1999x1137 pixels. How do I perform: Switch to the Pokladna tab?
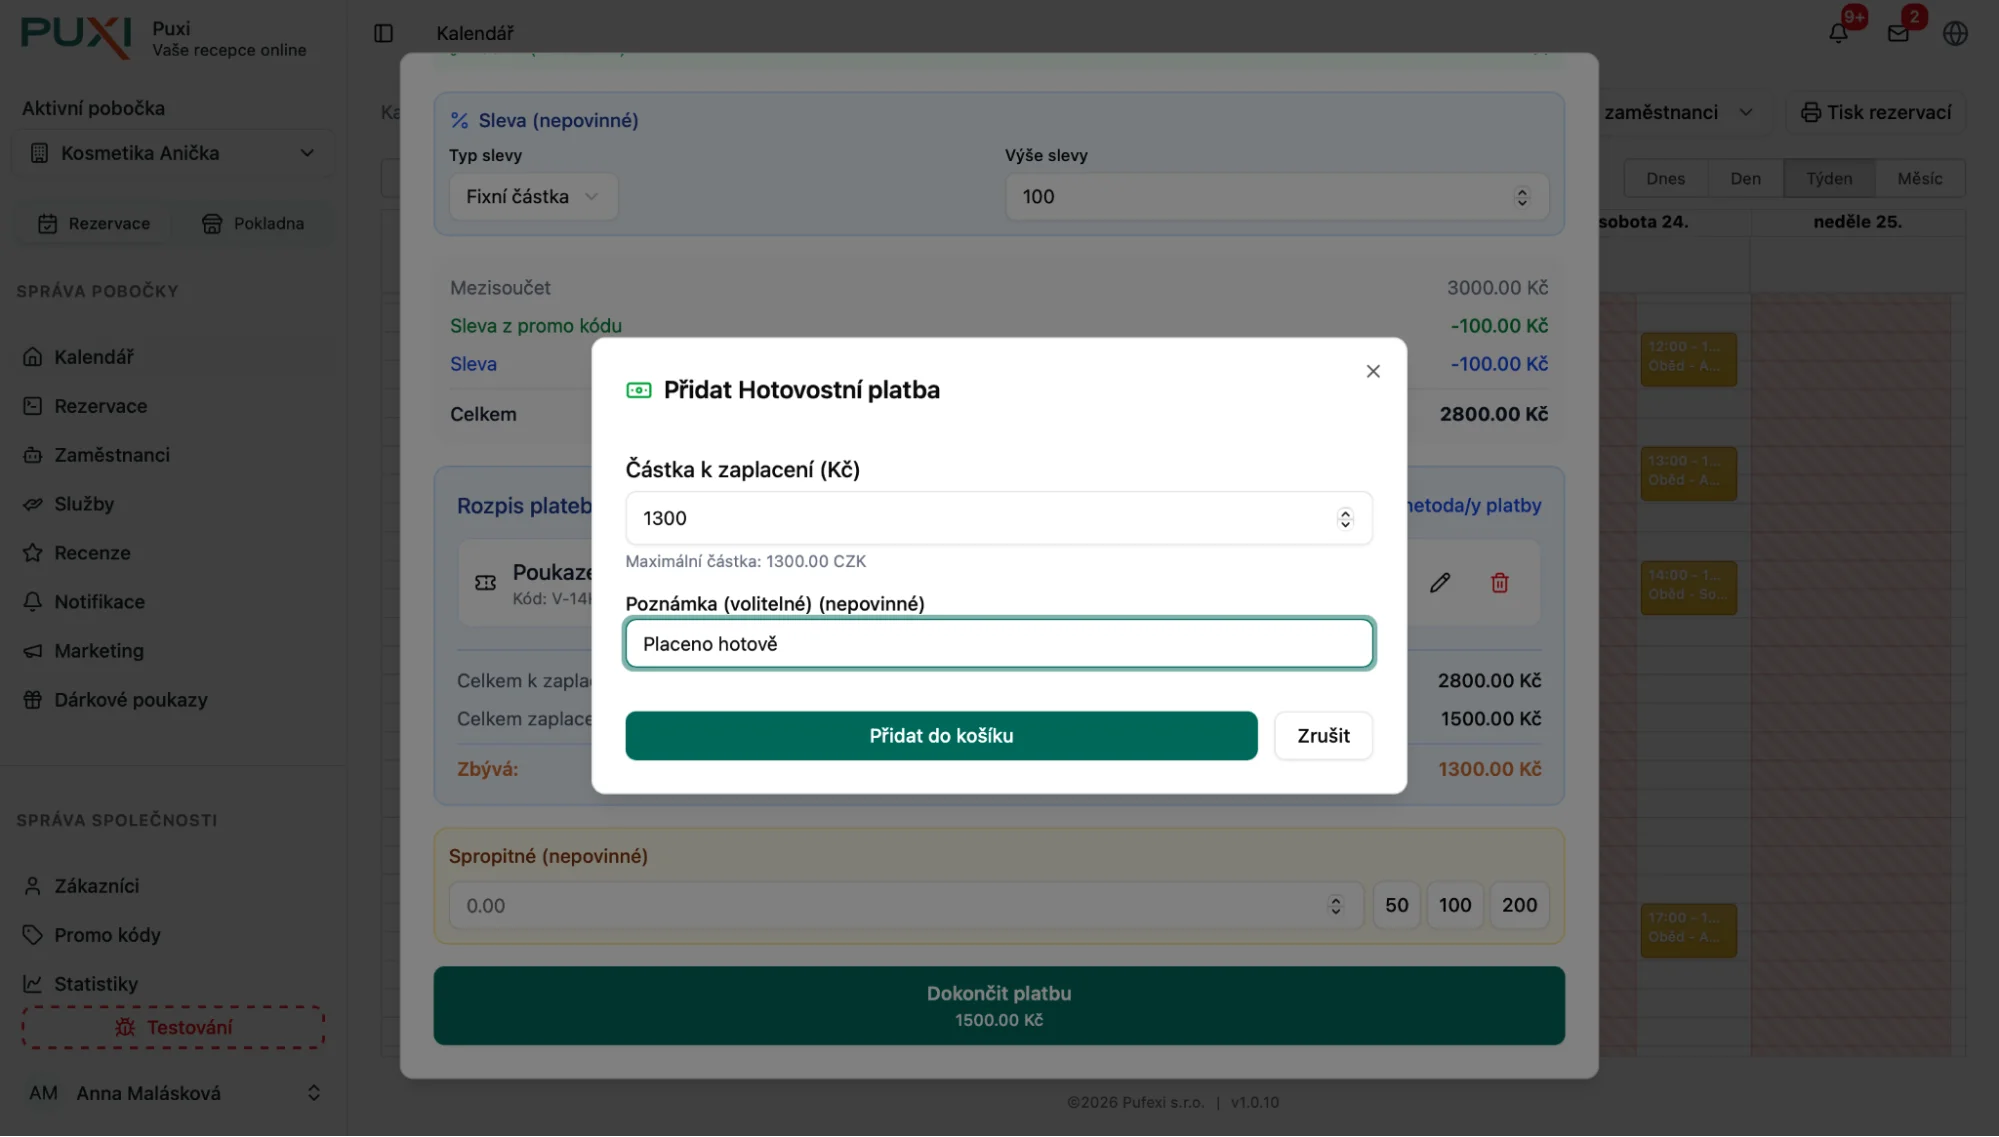pyautogui.click(x=253, y=224)
